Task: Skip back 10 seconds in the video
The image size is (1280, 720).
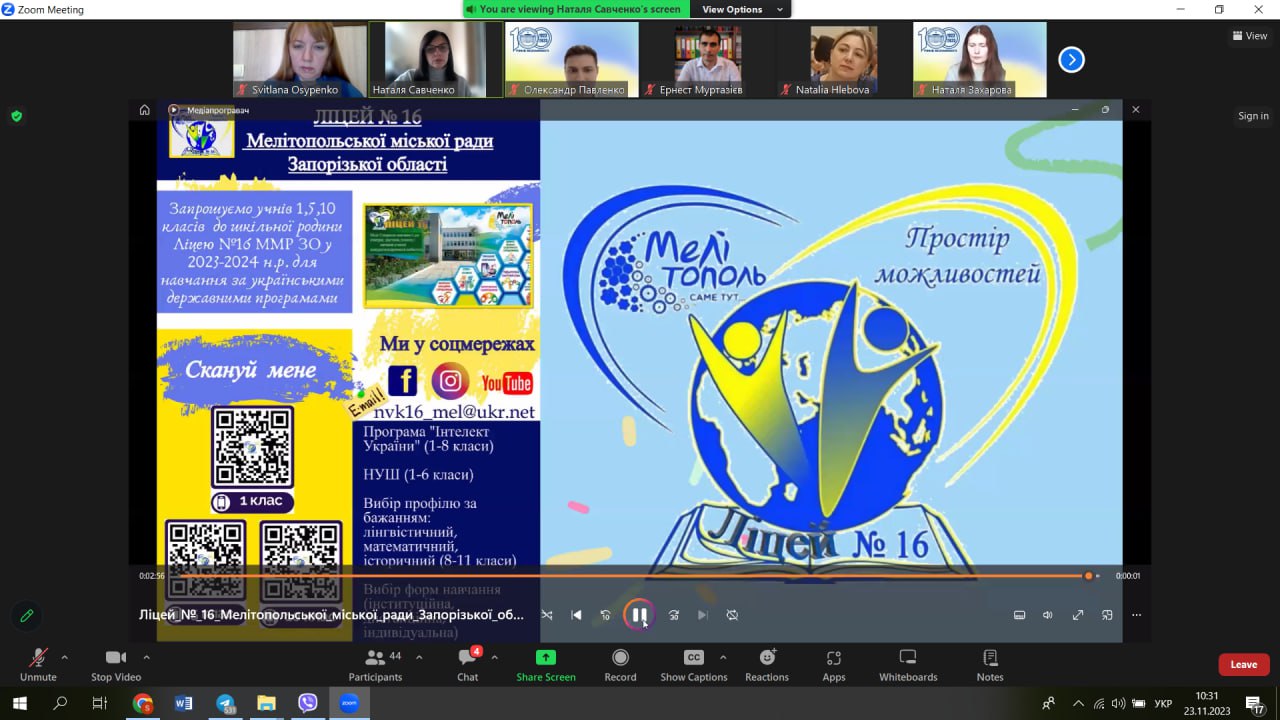Action: (x=605, y=615)
